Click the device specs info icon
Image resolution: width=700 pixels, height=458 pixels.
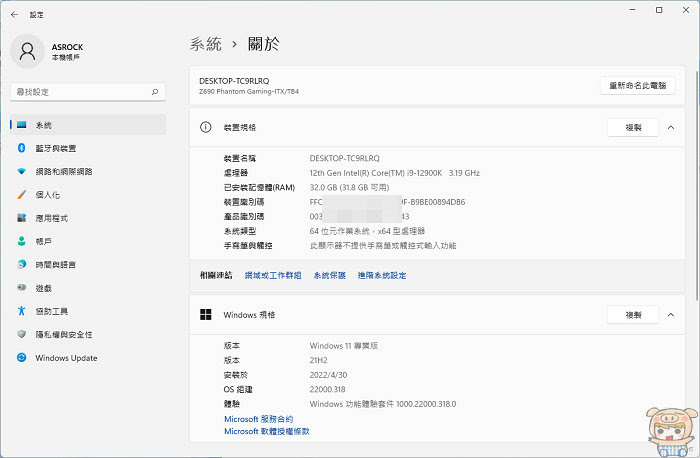coord(205,127)
